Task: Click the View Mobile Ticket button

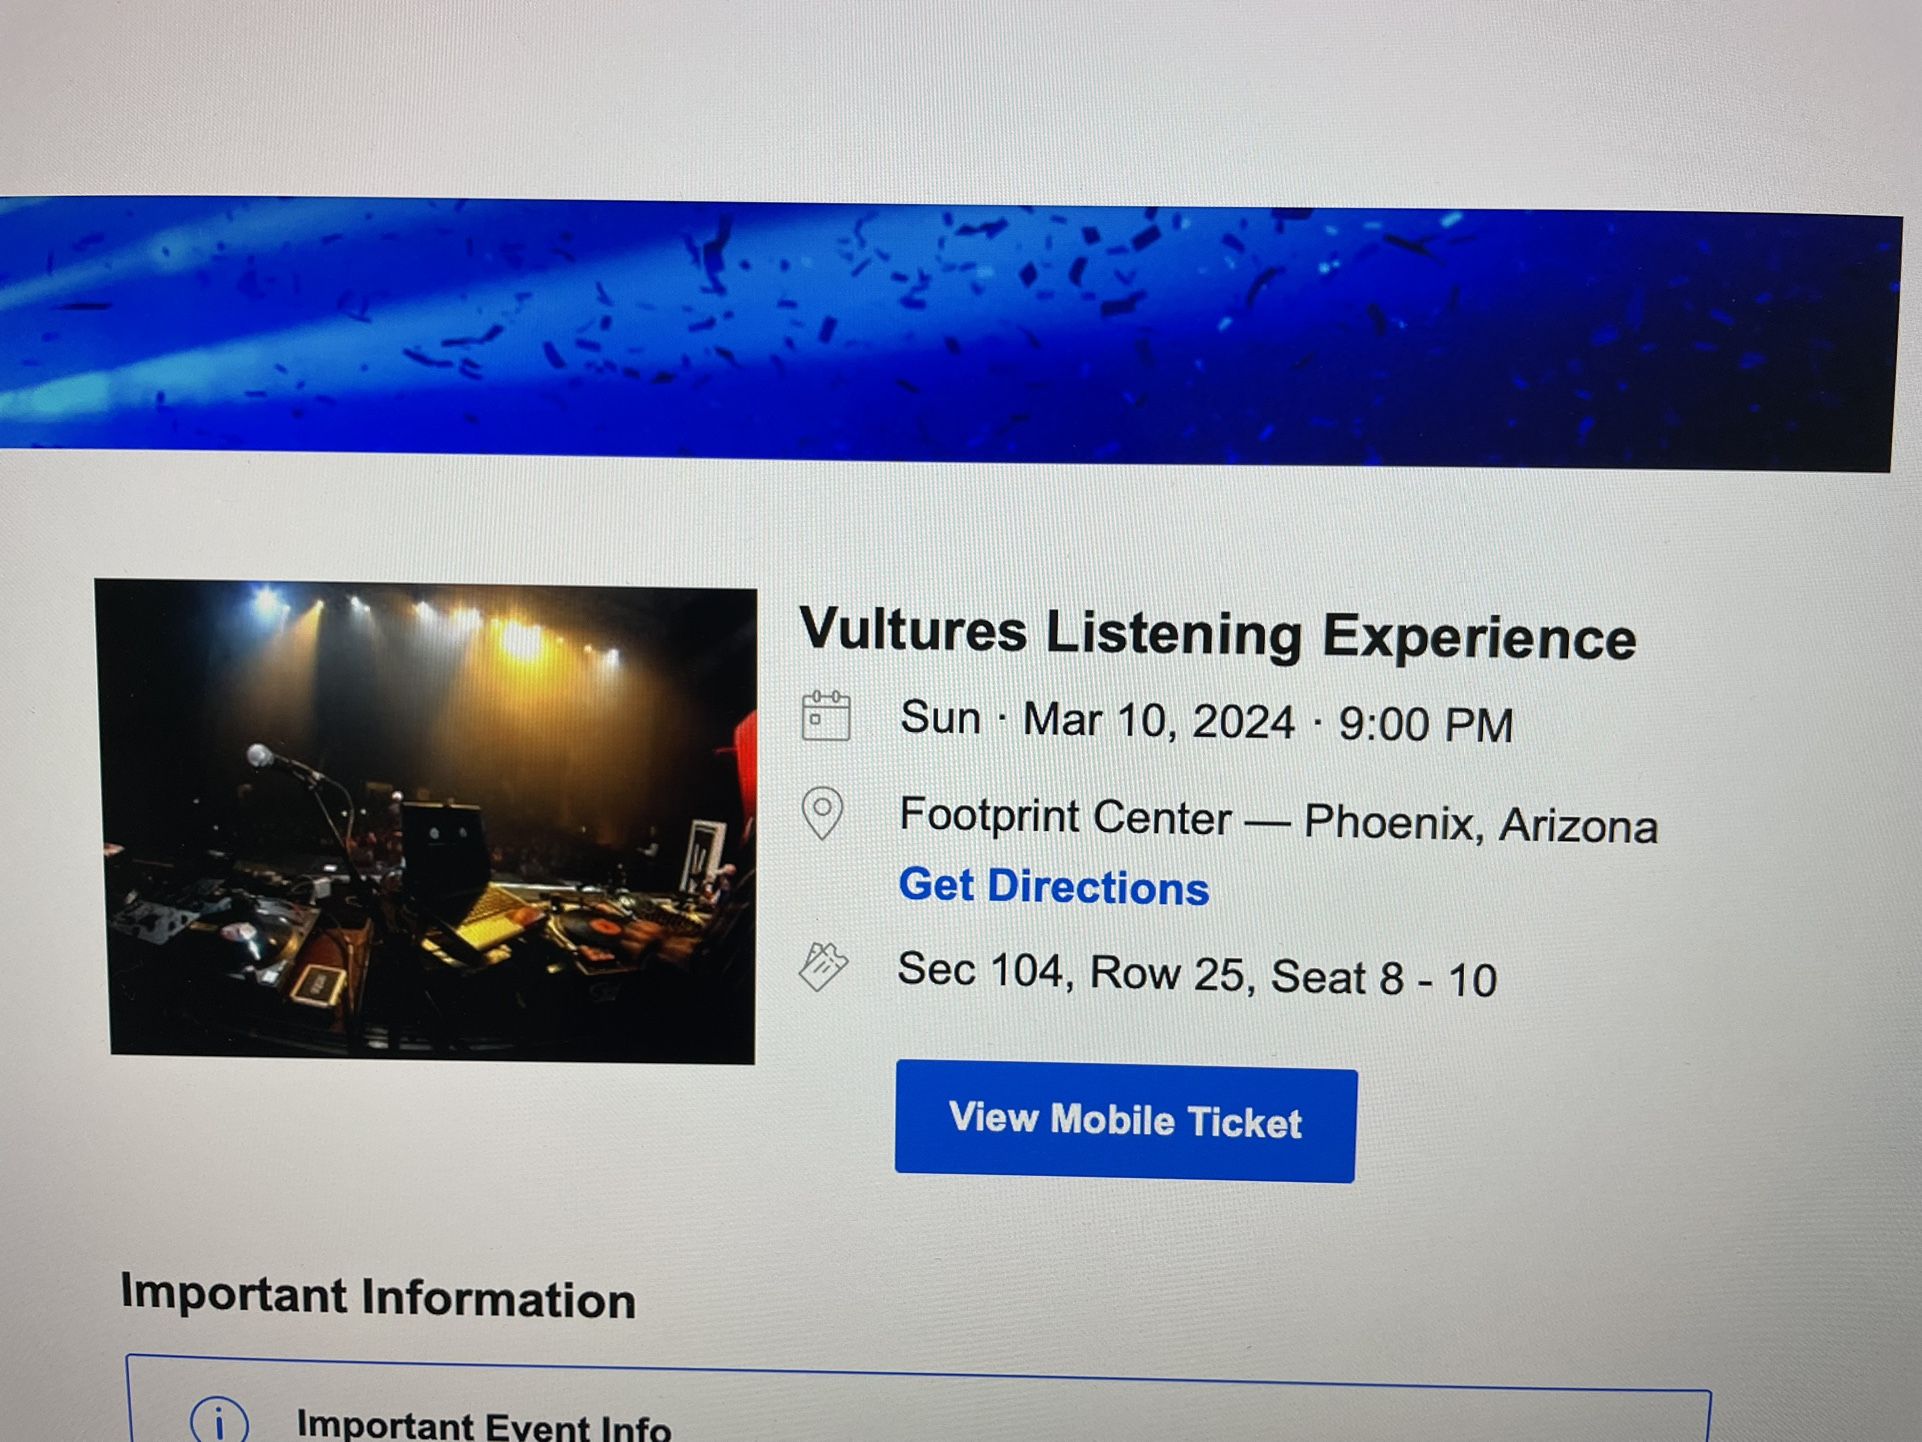Action: tap(1125, 1121)
